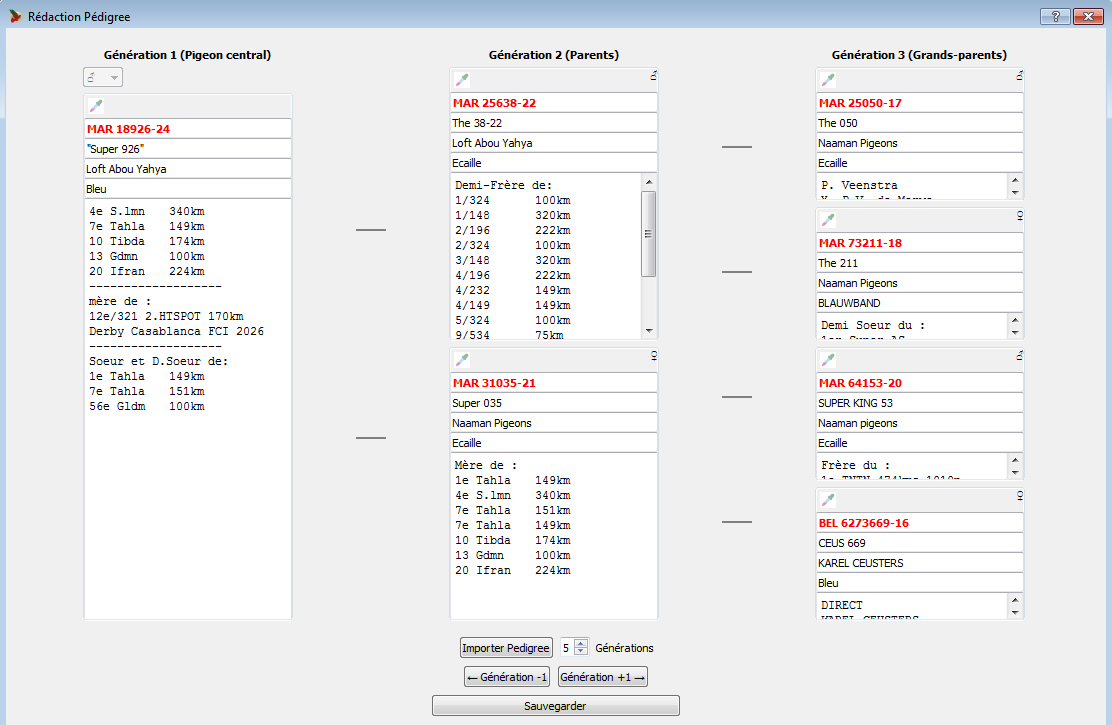Click up arrow in MAR 73211-18 notes box
The width and height of the screenshot is (1112, 725).
pyautogui.click(x=1015, y=320)
